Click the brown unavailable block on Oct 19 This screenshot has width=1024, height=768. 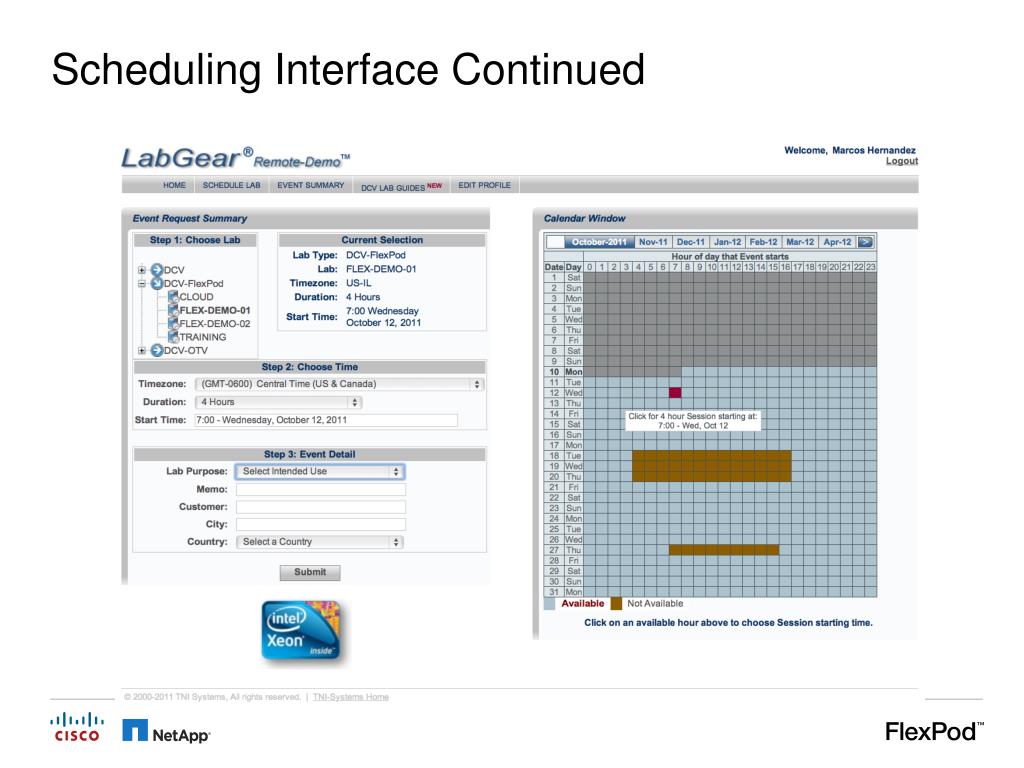click(x=712, y=466)
